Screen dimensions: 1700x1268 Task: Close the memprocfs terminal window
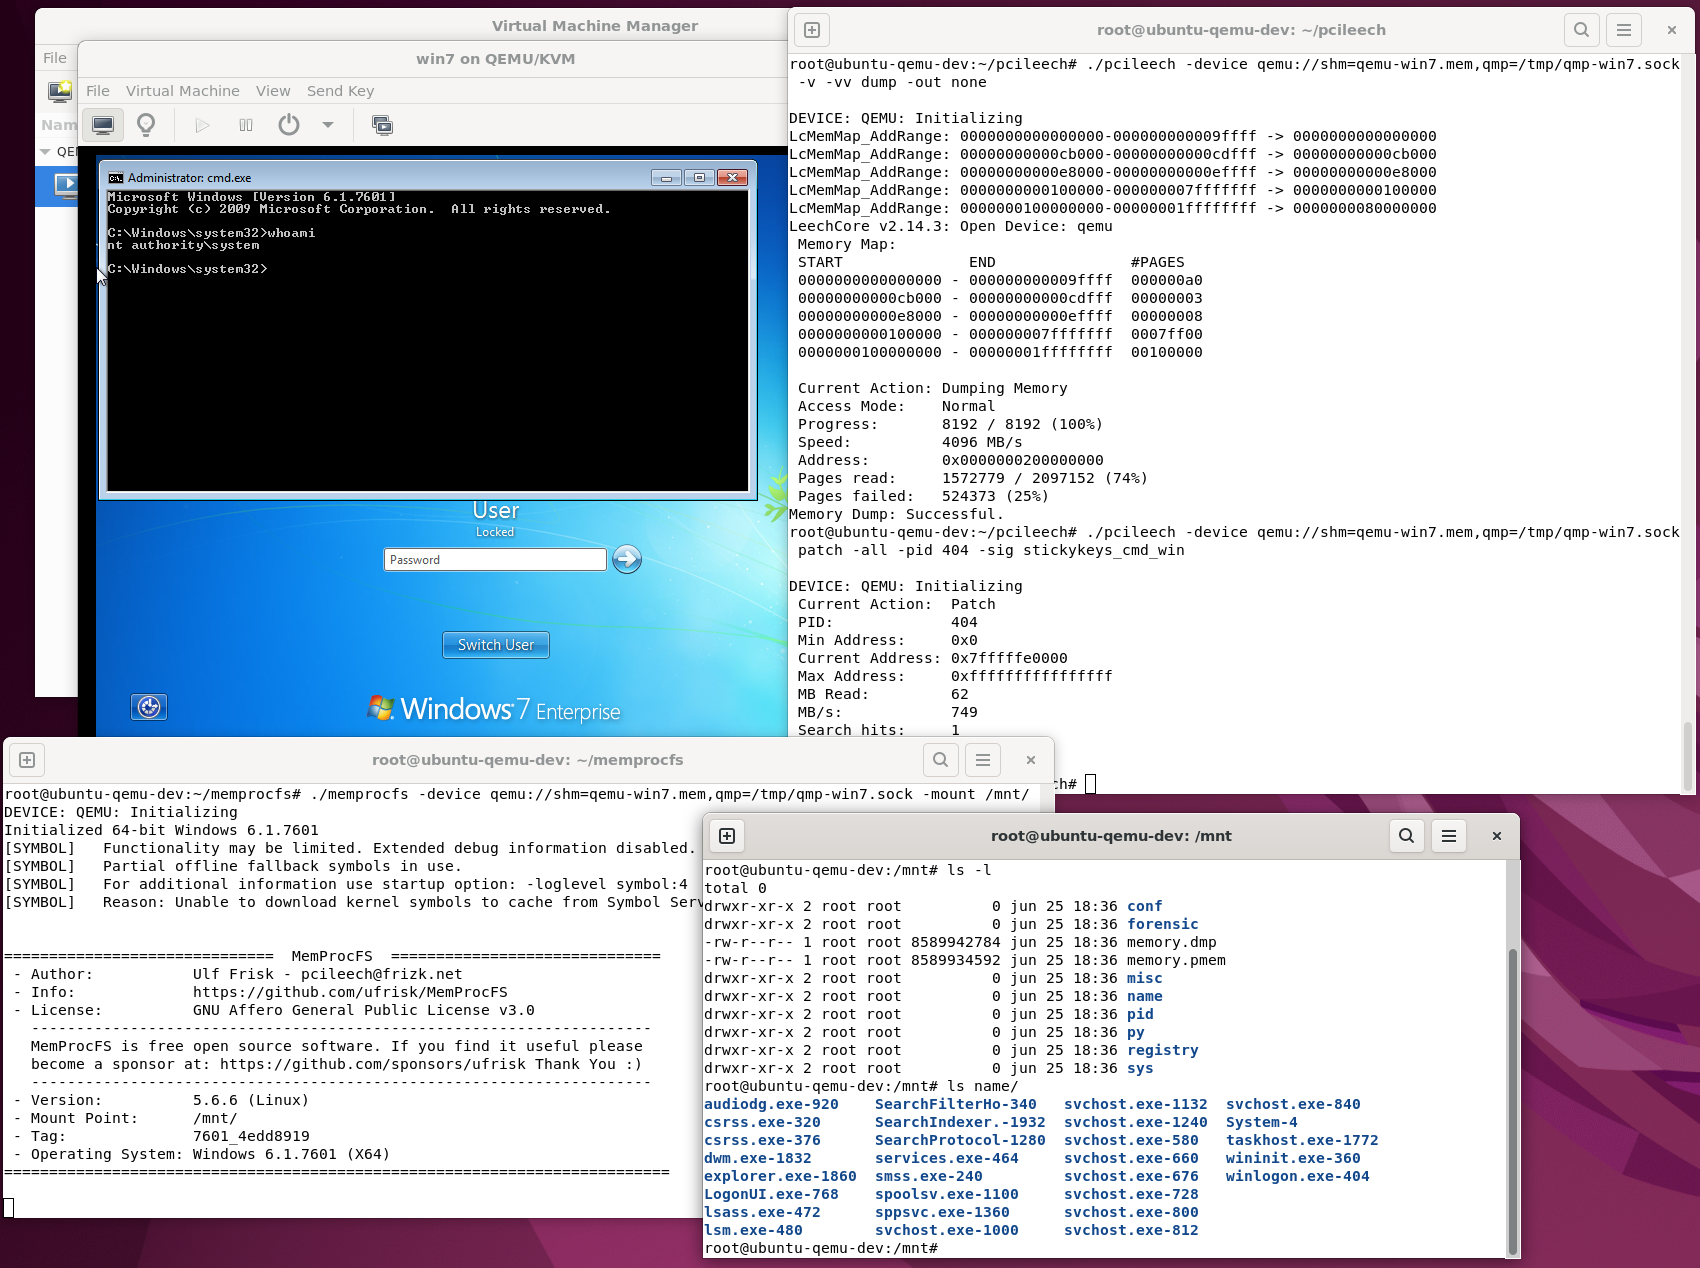coord(1030,760)
